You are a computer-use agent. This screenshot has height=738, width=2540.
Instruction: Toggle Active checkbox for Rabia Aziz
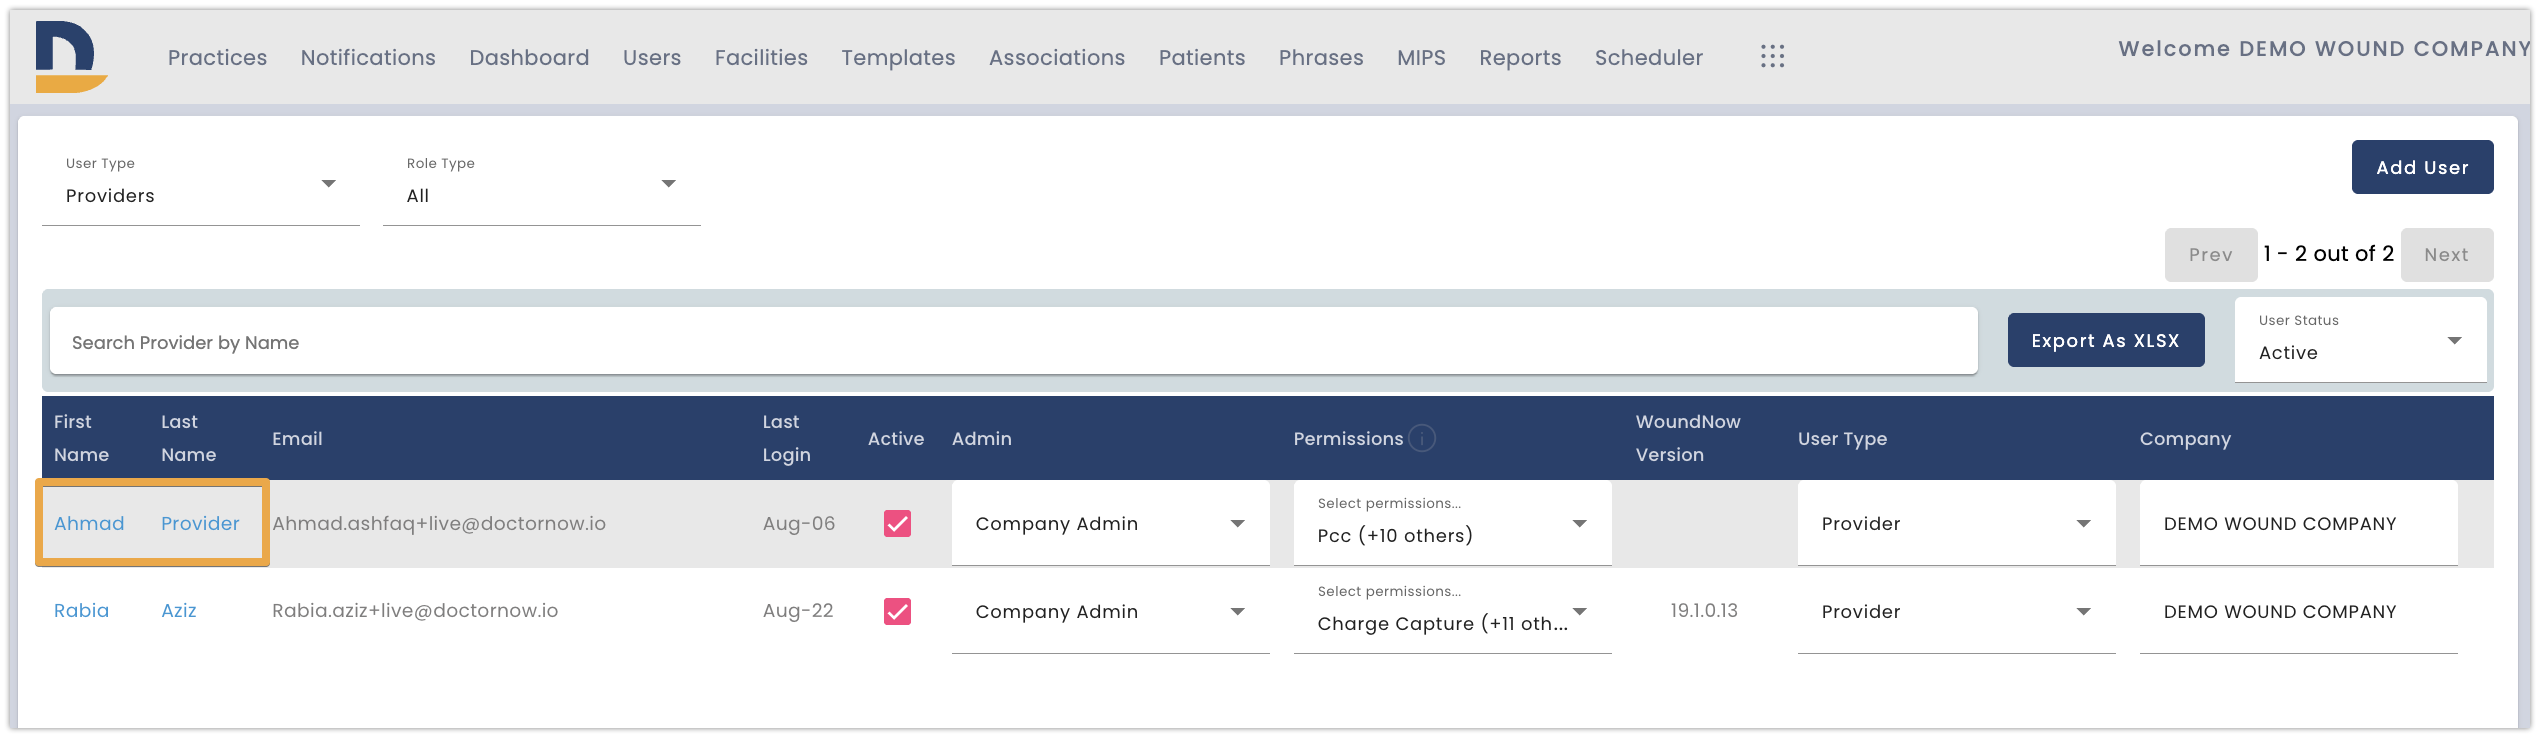coord(897,611)
